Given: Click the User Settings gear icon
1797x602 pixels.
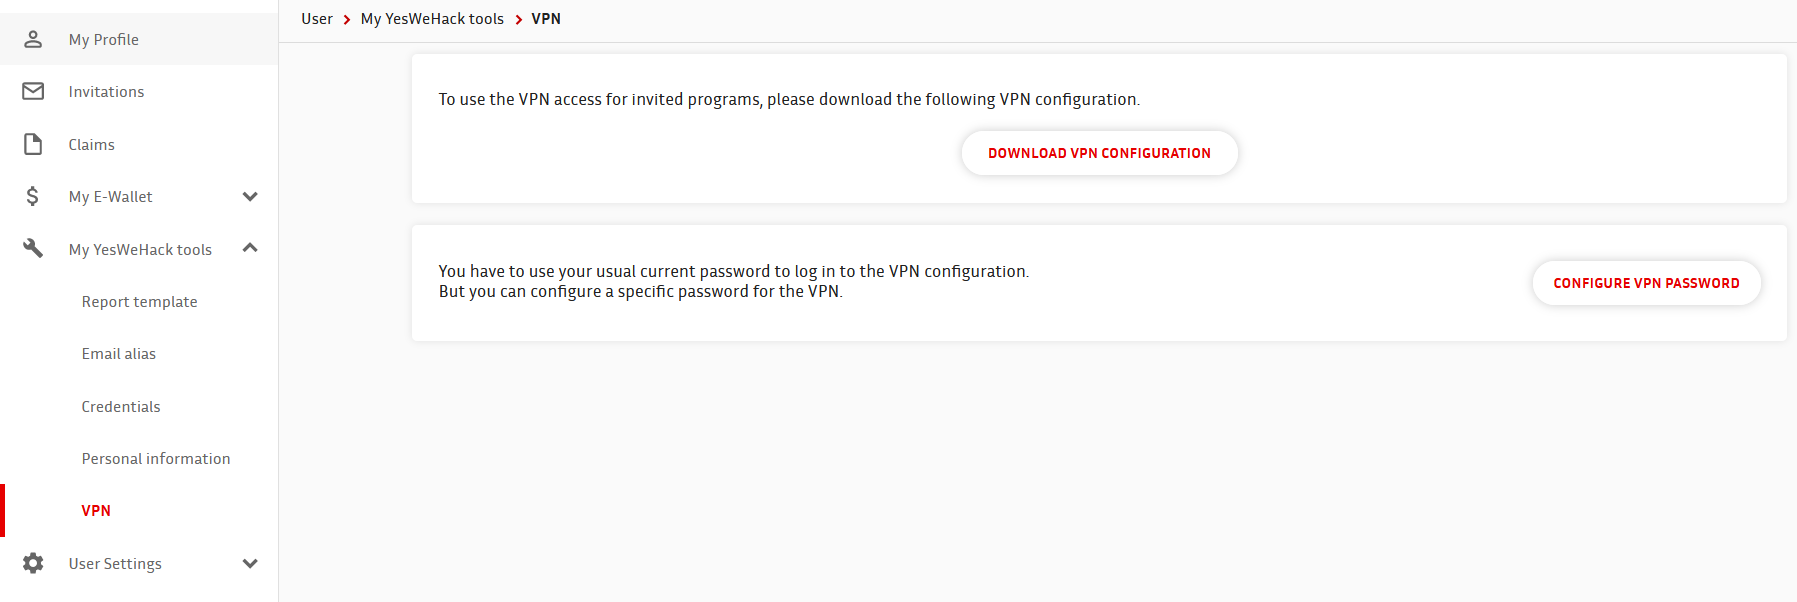Looking at the screenshot, I should pyautogui.click(x=33, y=563).
